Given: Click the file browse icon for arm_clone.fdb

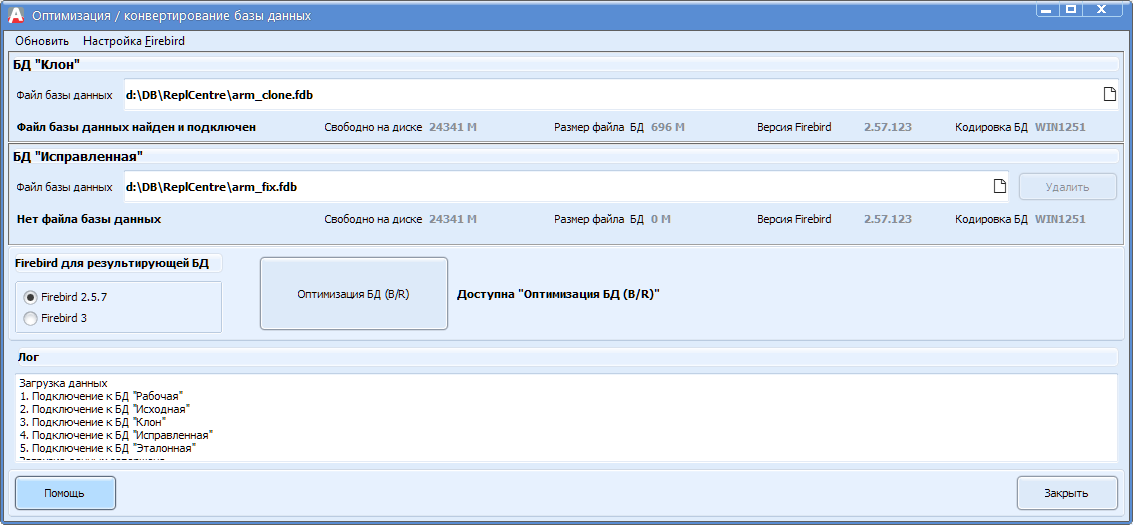Looking at the screenshot, I should click(1109, 95).
